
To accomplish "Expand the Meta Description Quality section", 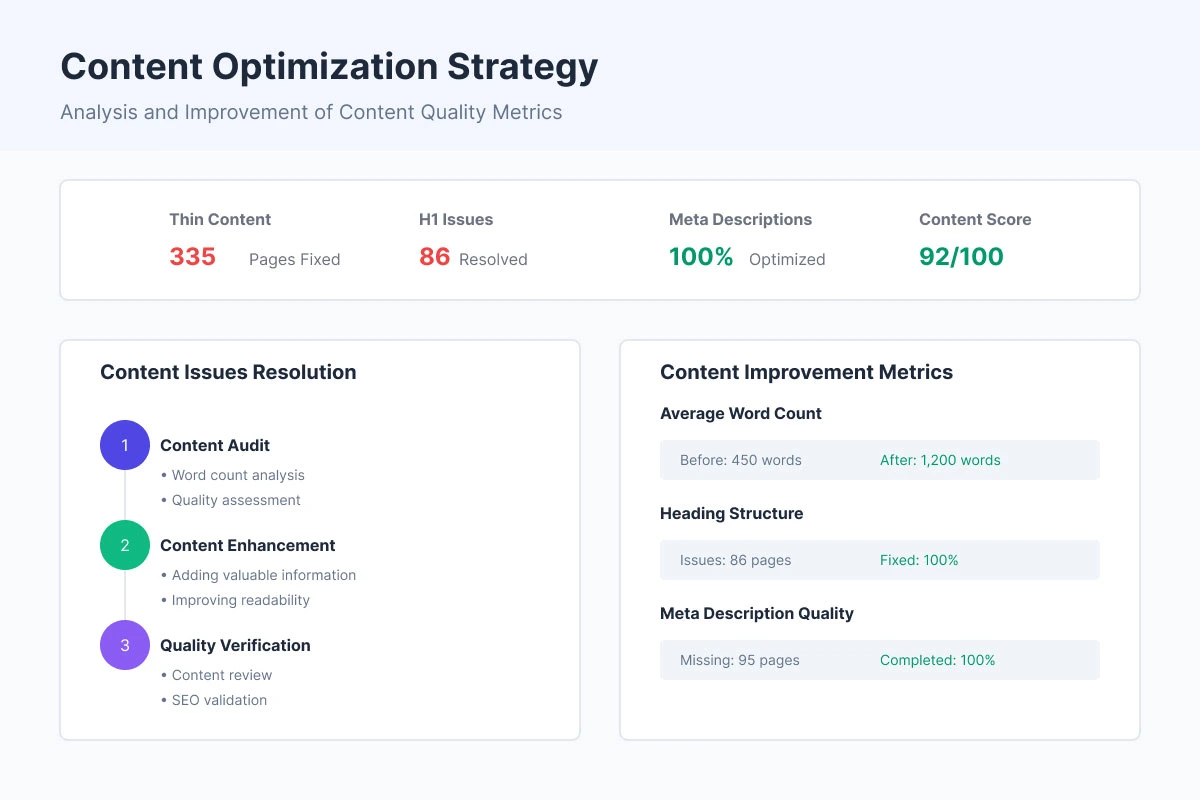I will tap(757, 613).
